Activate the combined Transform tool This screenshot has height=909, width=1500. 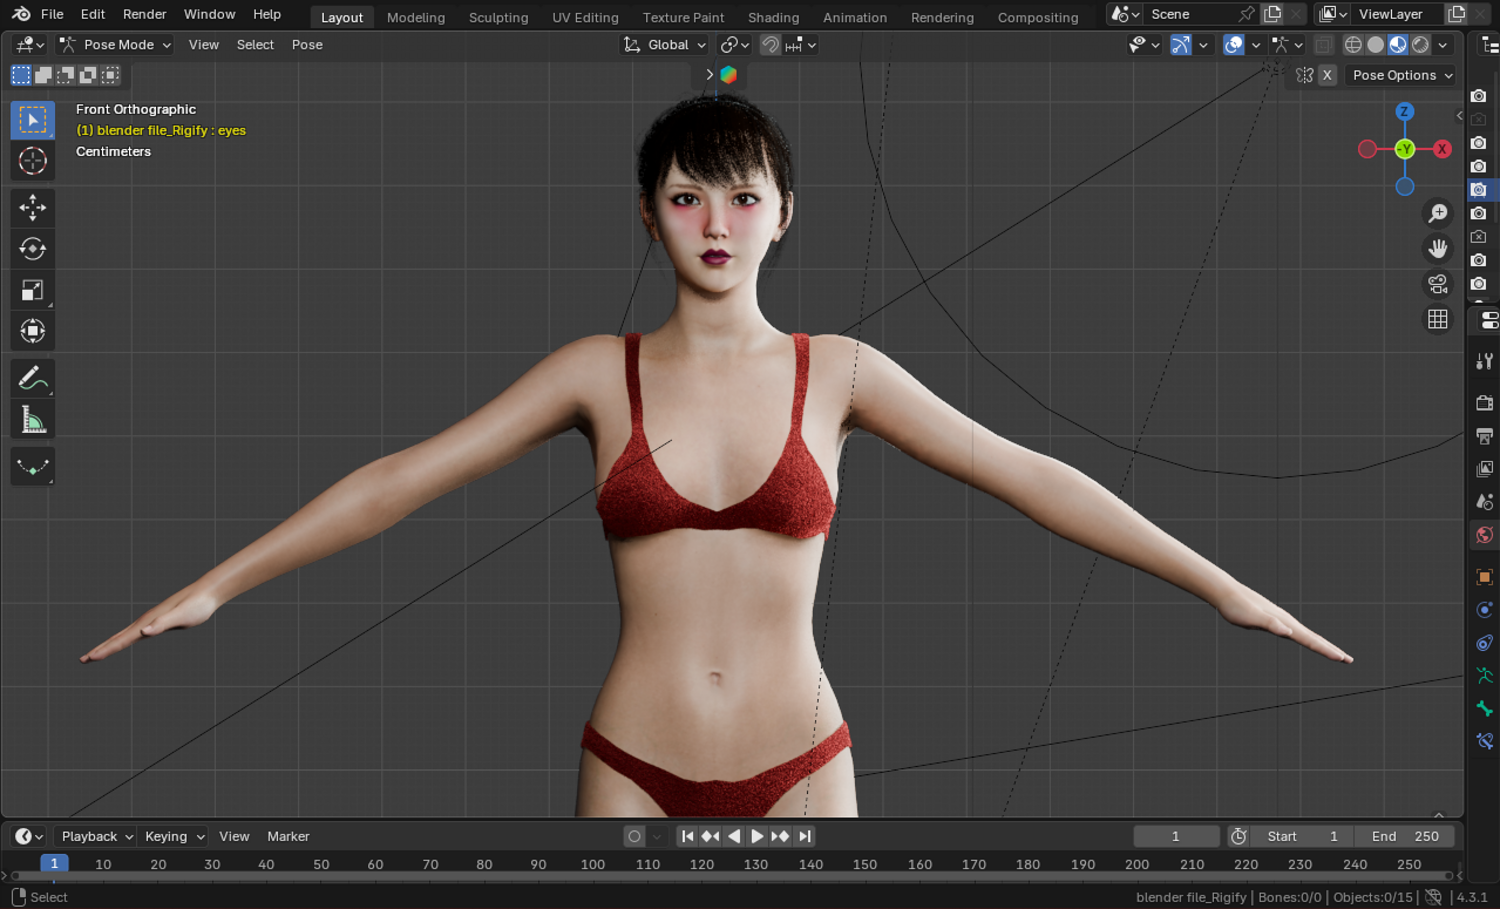[33, 331]
